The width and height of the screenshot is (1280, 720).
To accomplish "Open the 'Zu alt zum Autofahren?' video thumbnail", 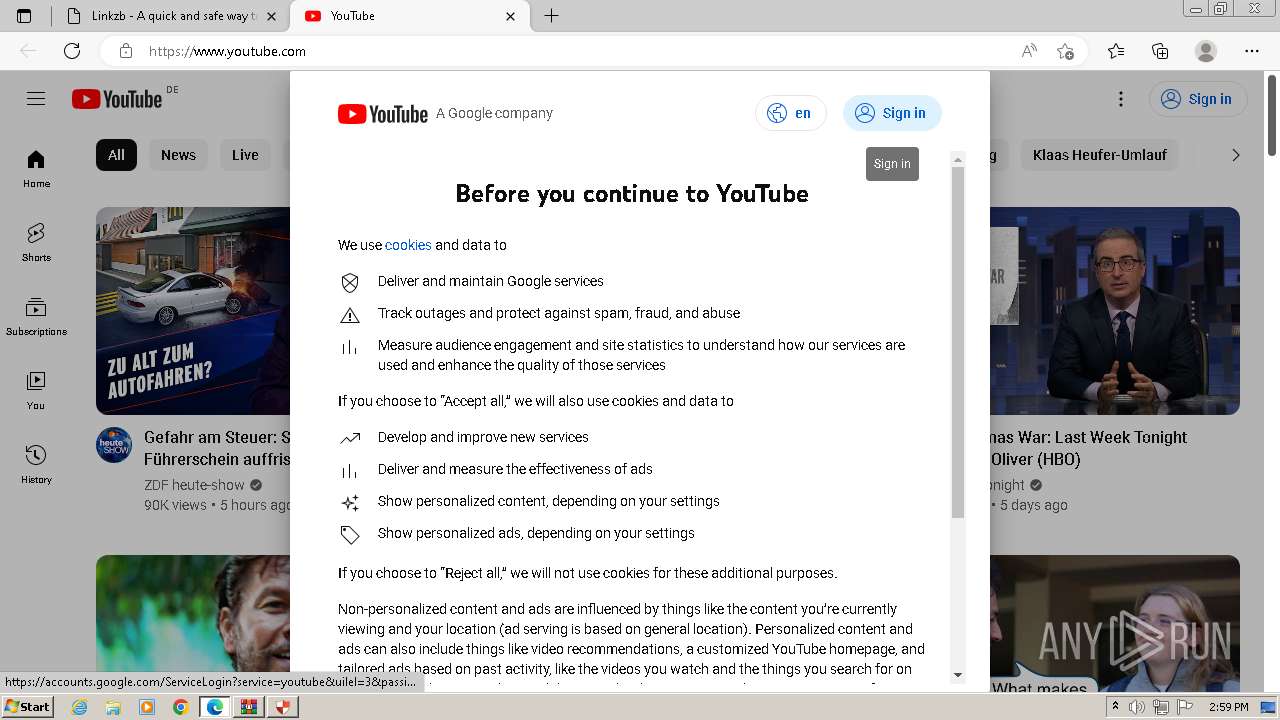I will coord(193,311).
